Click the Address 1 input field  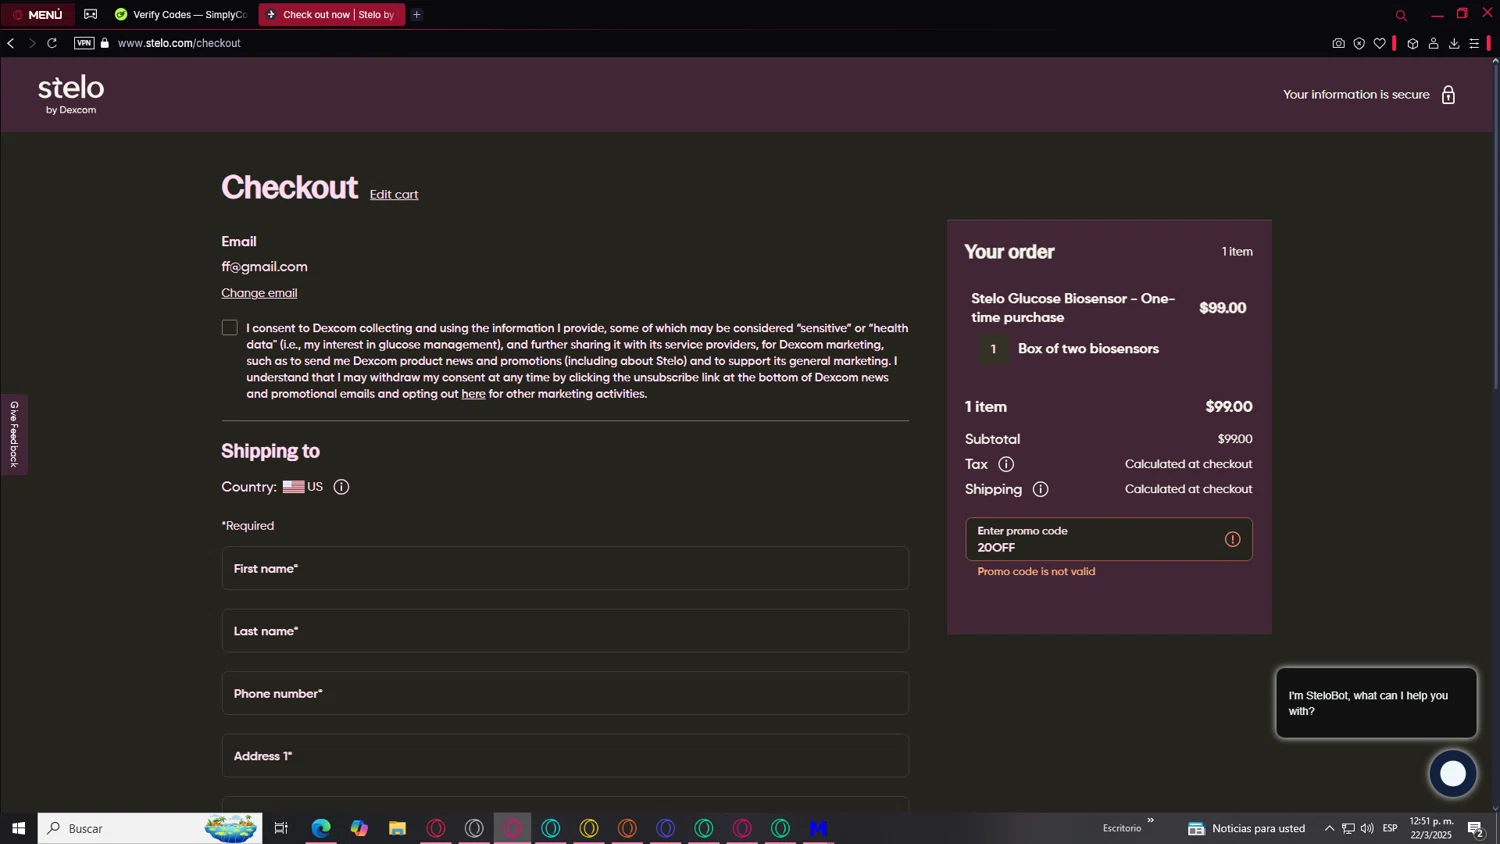coord(565,756)
